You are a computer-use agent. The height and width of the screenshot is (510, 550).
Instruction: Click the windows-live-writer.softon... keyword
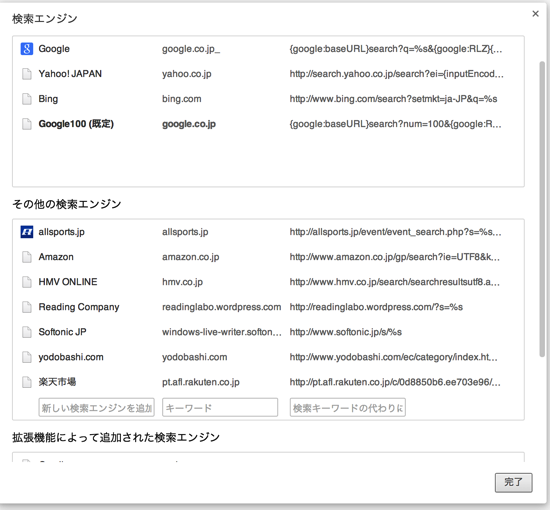tap(222, 332)
